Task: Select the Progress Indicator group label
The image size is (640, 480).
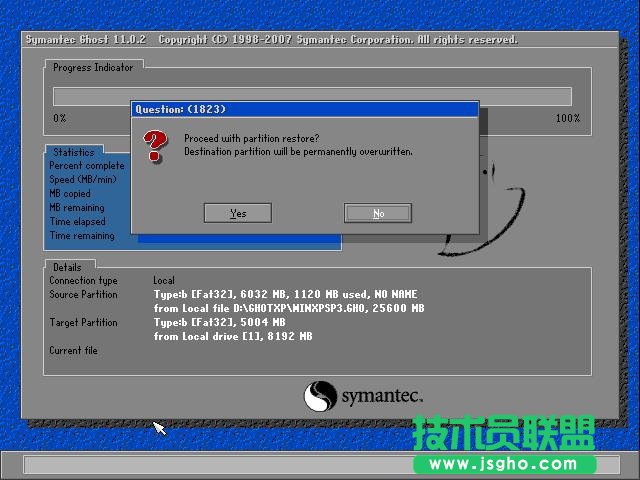Action: (x=92, y=67)
